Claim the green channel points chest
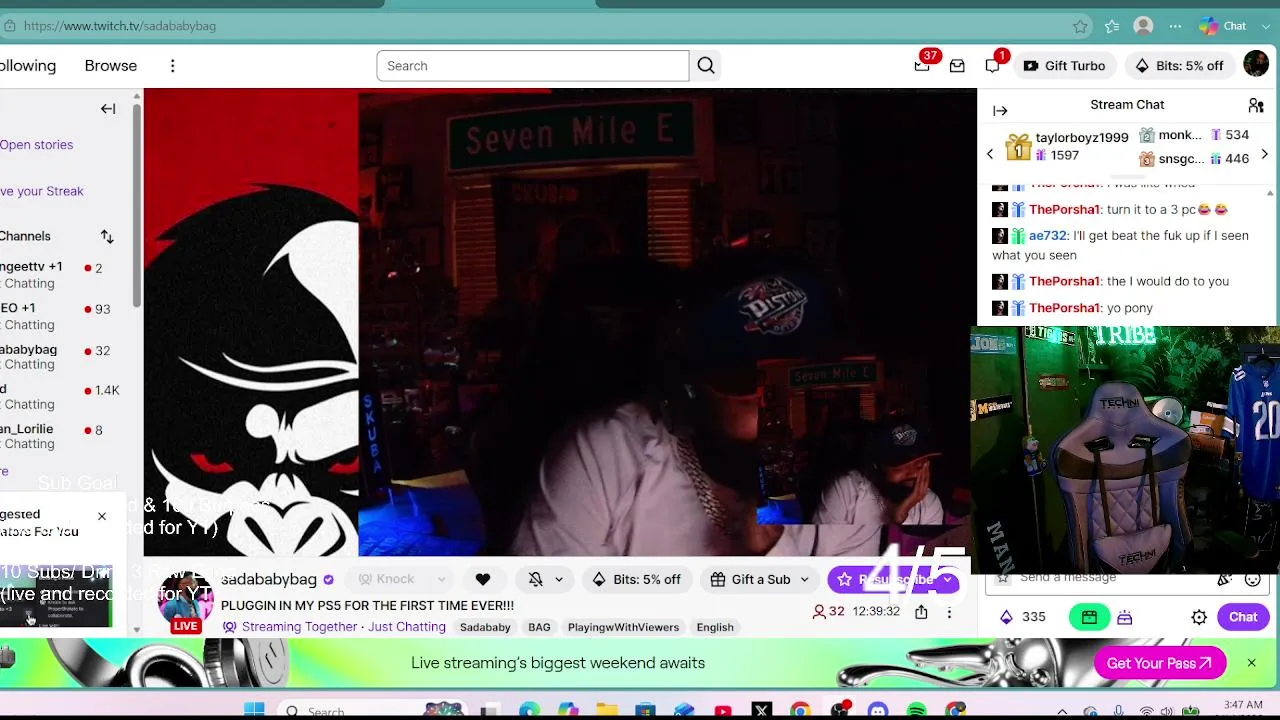Image resolution: width=1280 pixels, height=720 pixels. point(1089,618)
